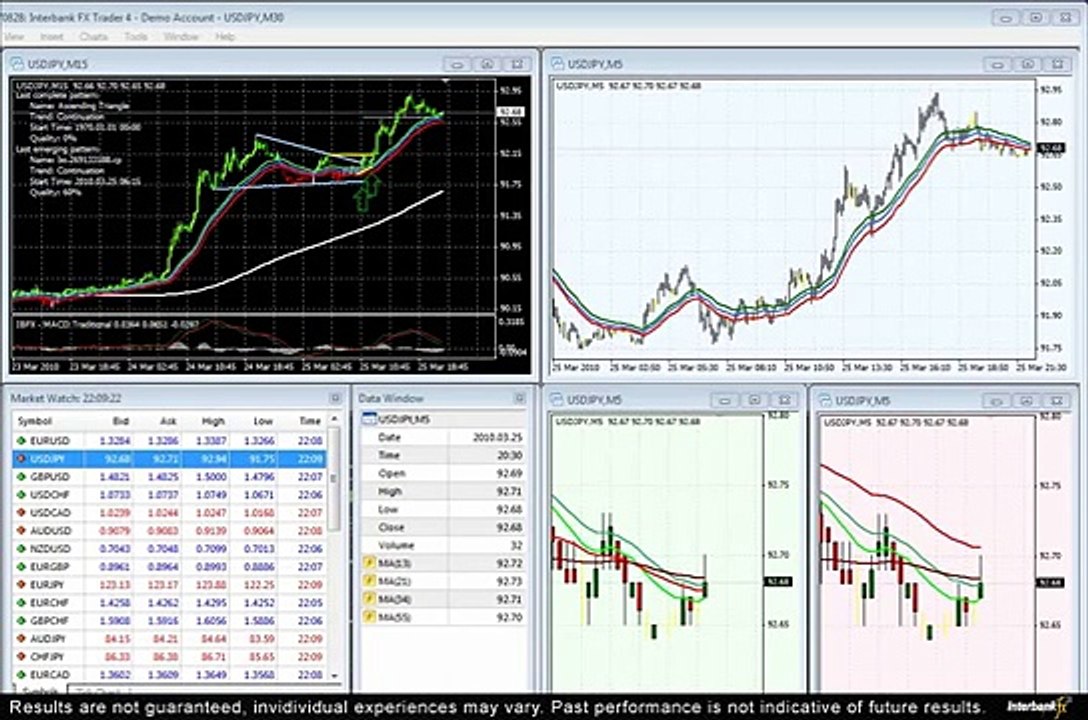Click the Bid column header

pyautogui.click(x=121, y=421)
